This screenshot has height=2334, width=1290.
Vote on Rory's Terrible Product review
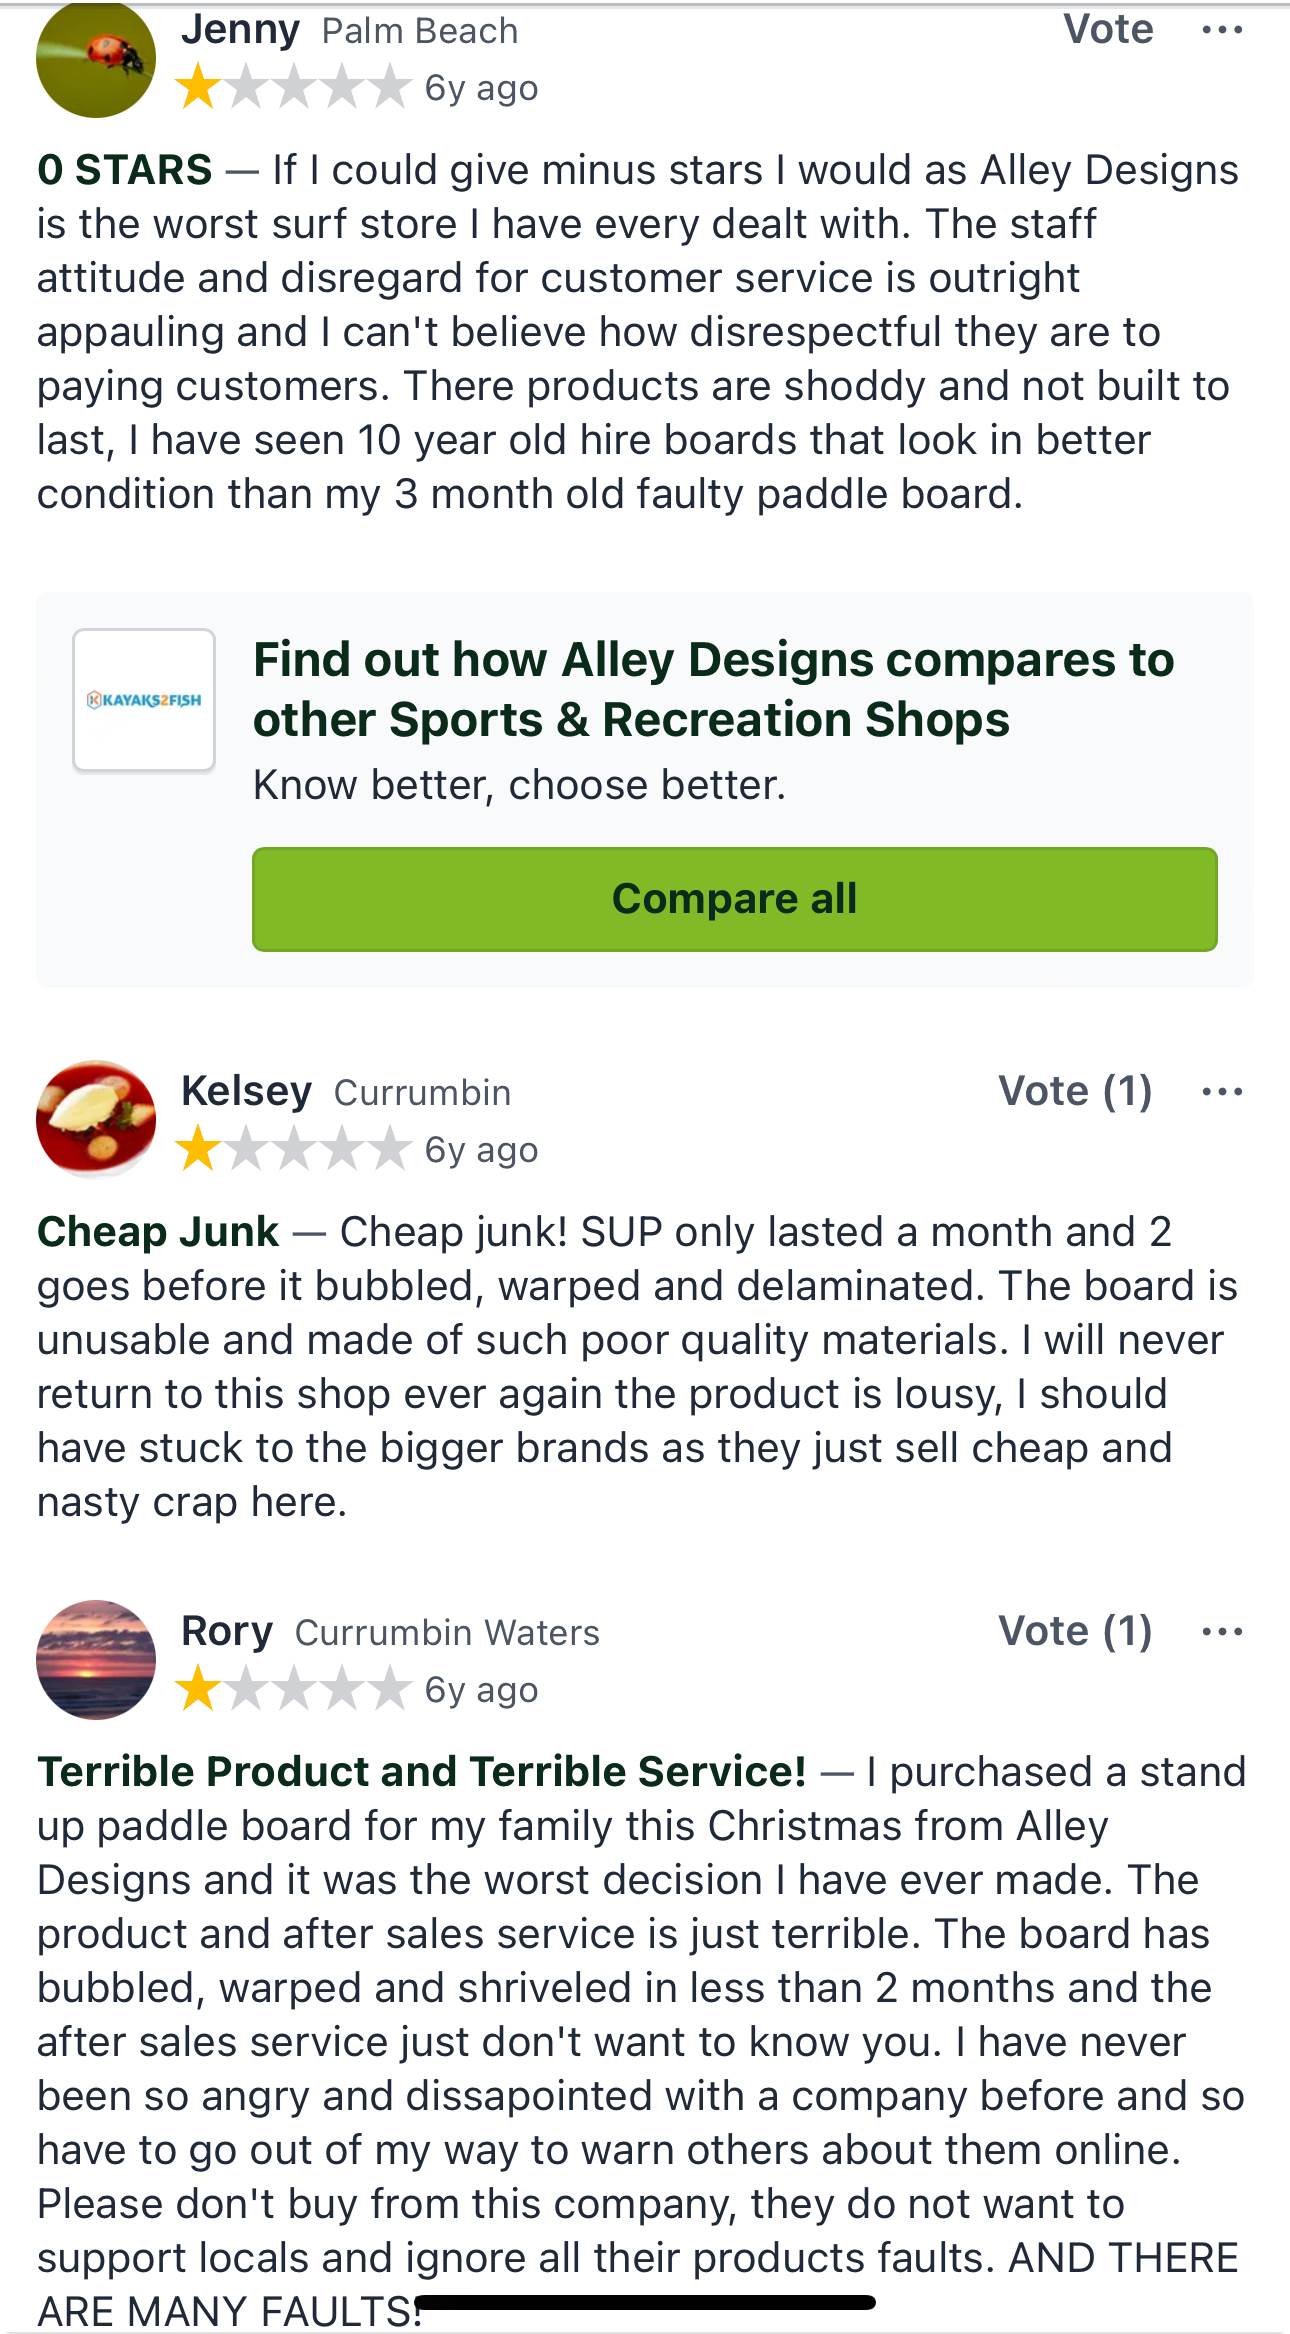(x=1075, y=1631)
